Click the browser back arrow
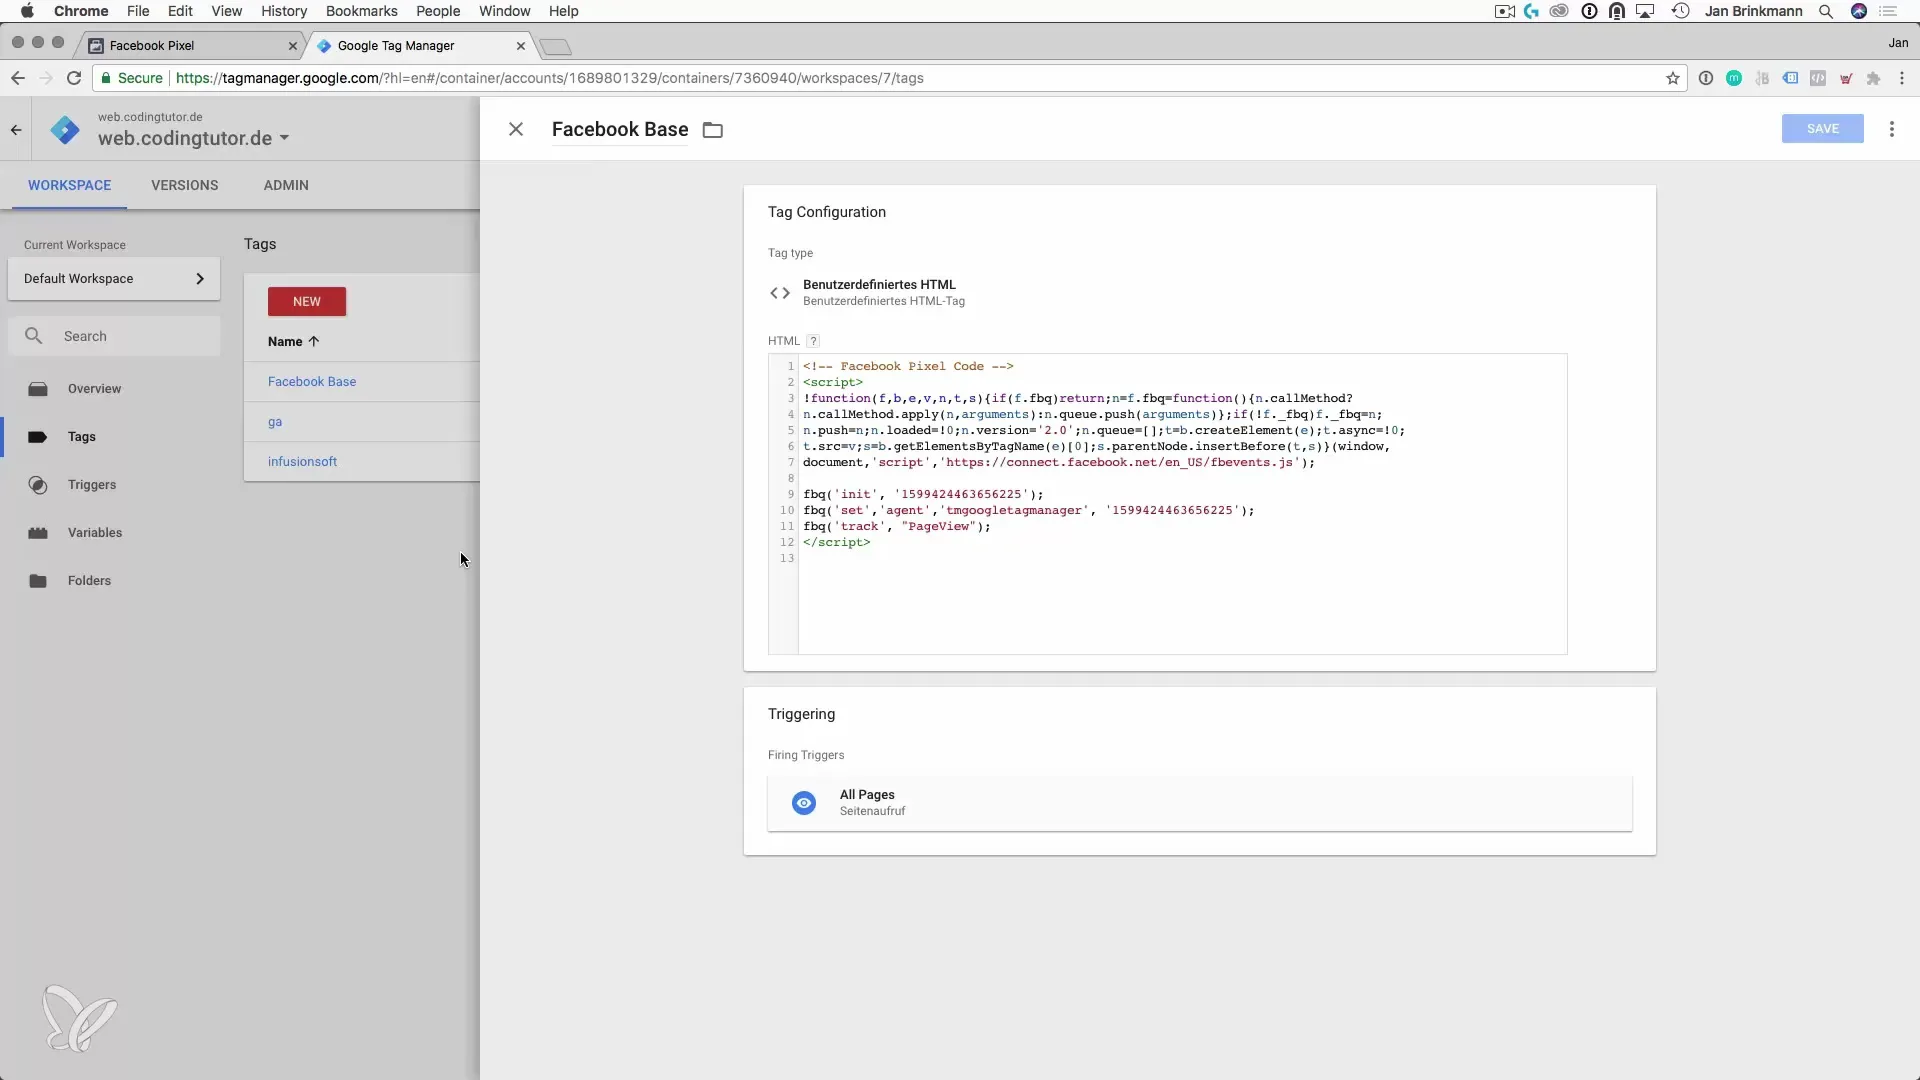This screenshot has width=1920, height=1080. 17,78
